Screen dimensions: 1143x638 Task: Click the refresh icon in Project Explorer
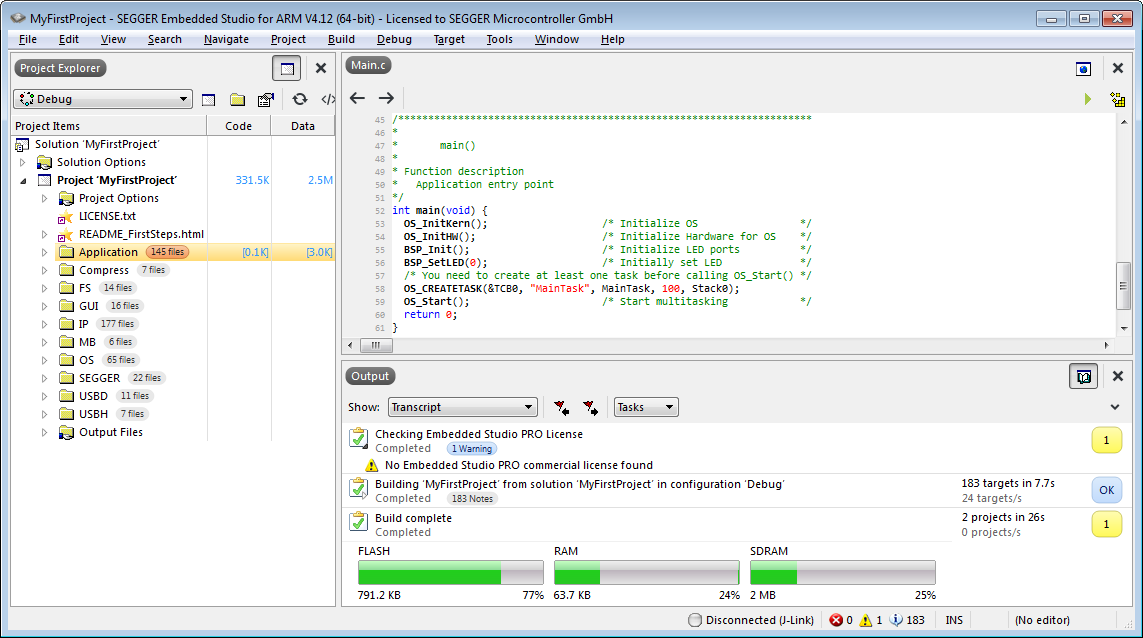[x=300, y=99]
